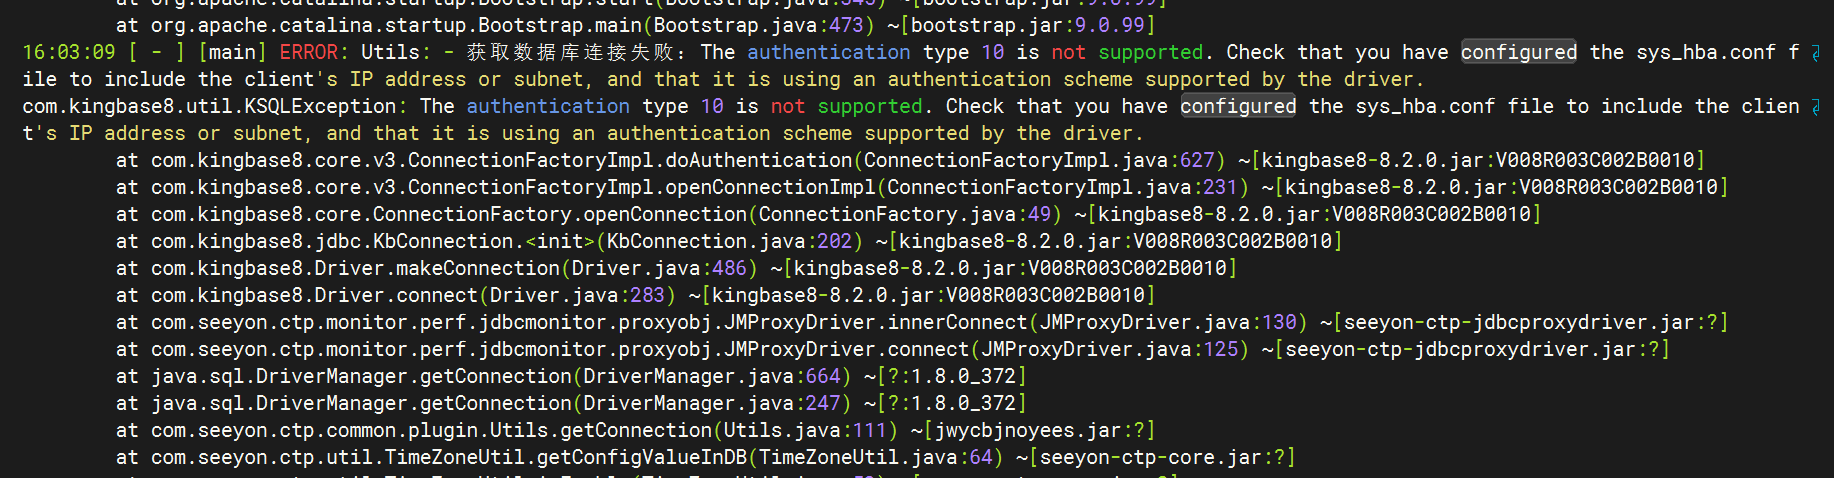Click the "[jwycbjnoyees.jar:?]" jar label
The width and height of the screenshot is (1834, 478).
1039,430
